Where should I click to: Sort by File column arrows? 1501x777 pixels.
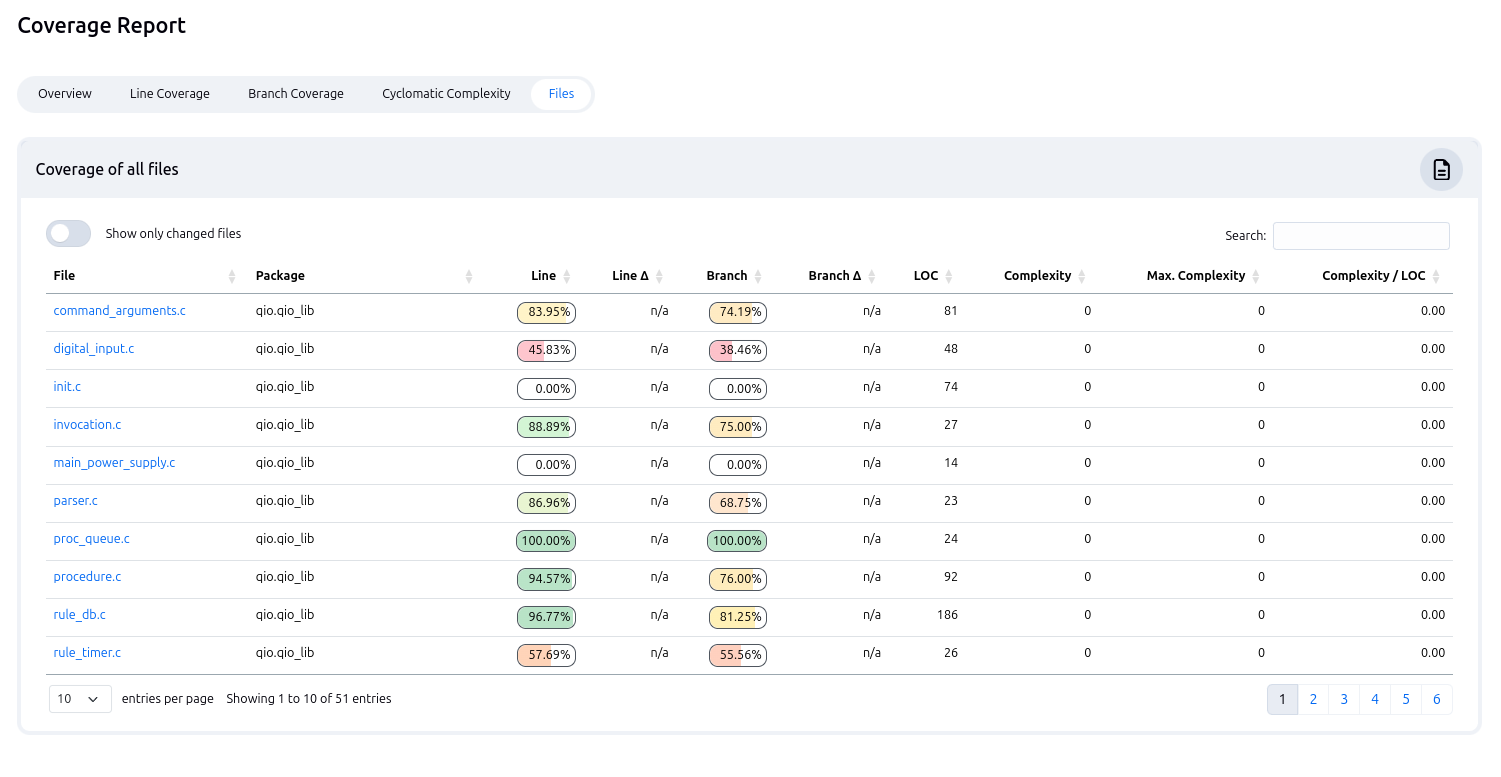232,276
